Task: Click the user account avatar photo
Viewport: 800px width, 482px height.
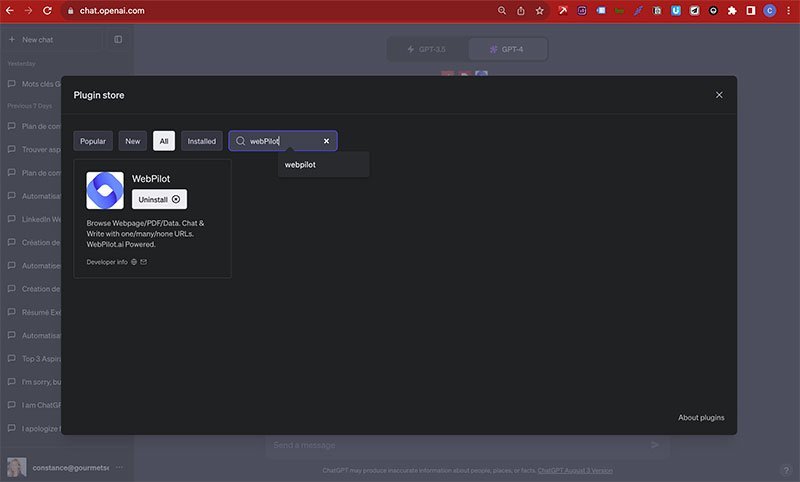Action: point(16,467)
